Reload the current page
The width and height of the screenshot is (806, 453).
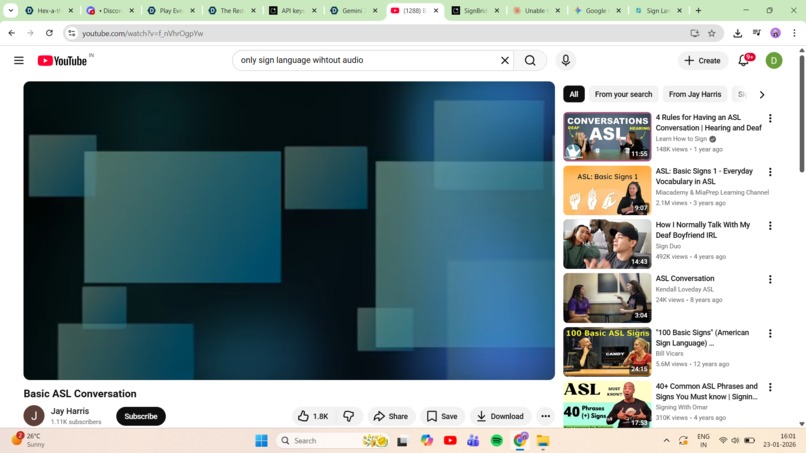49,33
